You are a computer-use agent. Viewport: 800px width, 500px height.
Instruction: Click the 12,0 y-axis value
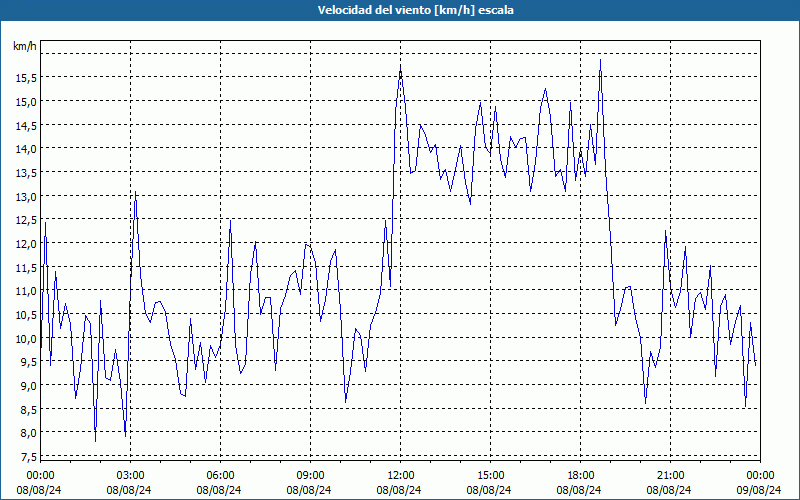(26, 243)
